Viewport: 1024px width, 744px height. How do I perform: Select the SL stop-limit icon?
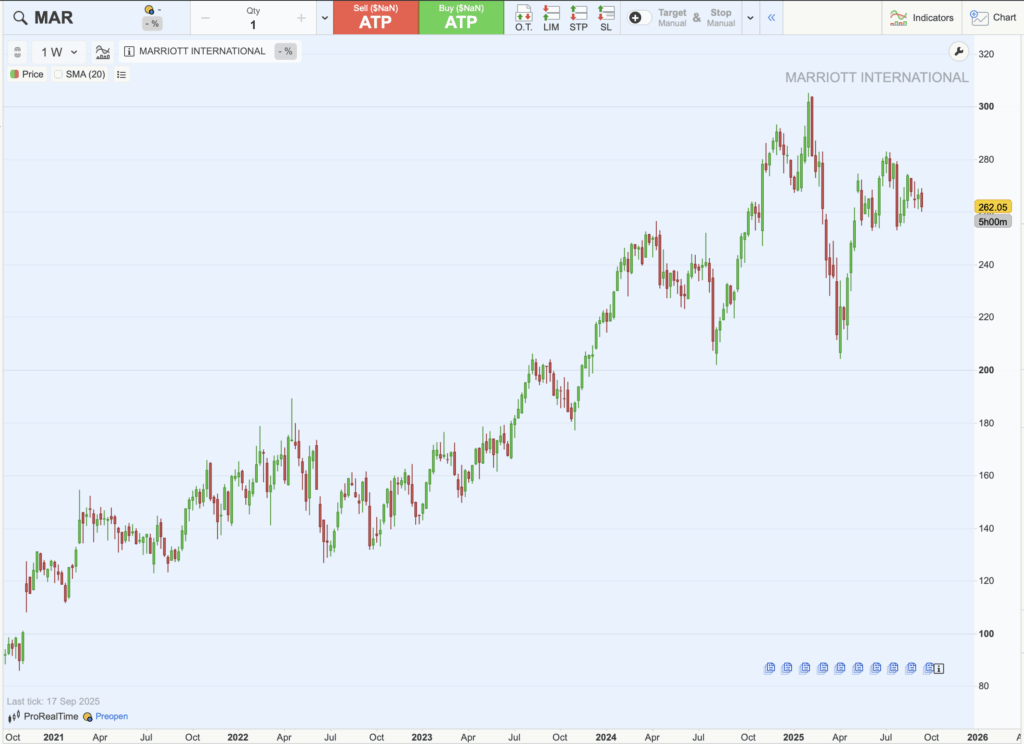click(x=605, y=17)
